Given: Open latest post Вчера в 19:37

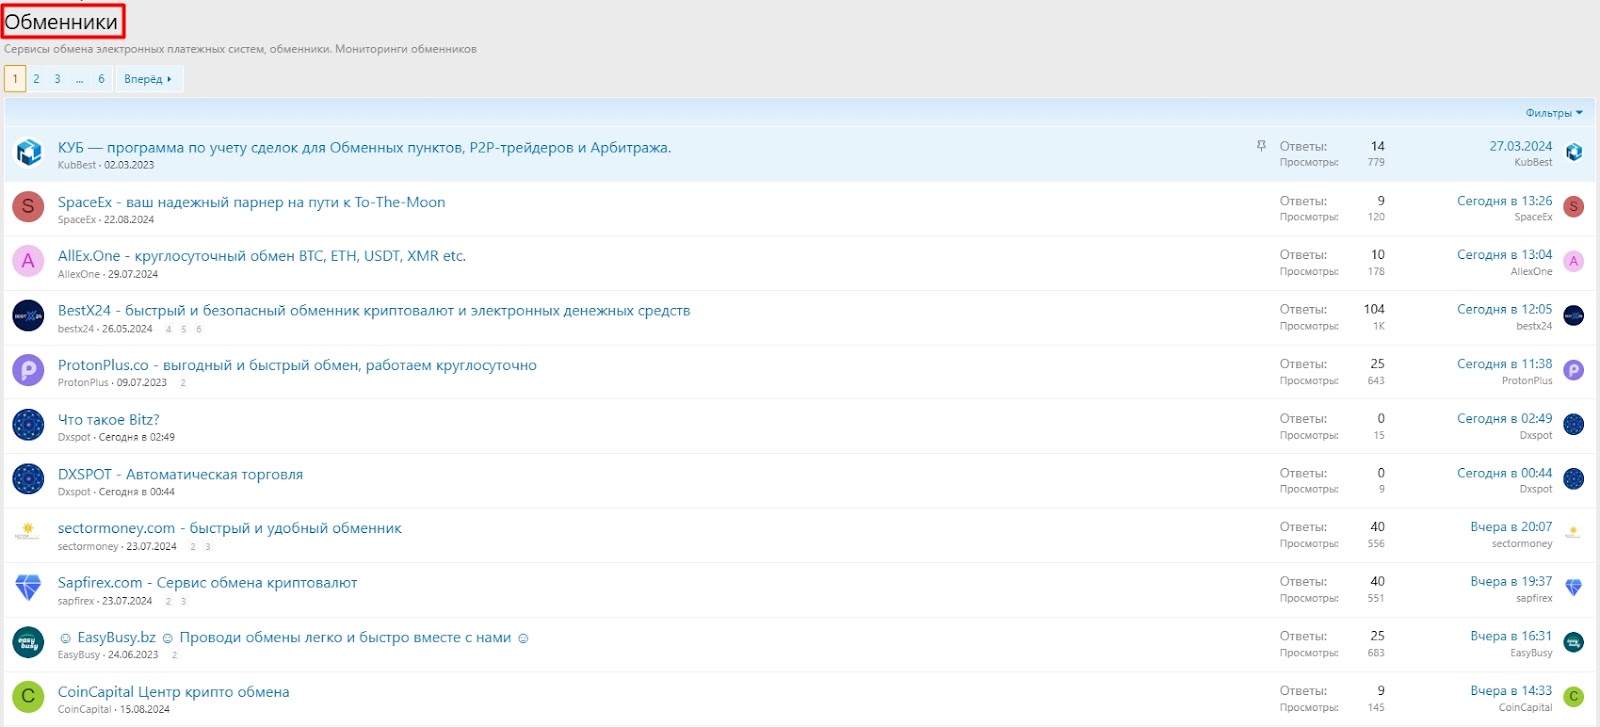Looking at the screenshot, I should pos(1511,582).
